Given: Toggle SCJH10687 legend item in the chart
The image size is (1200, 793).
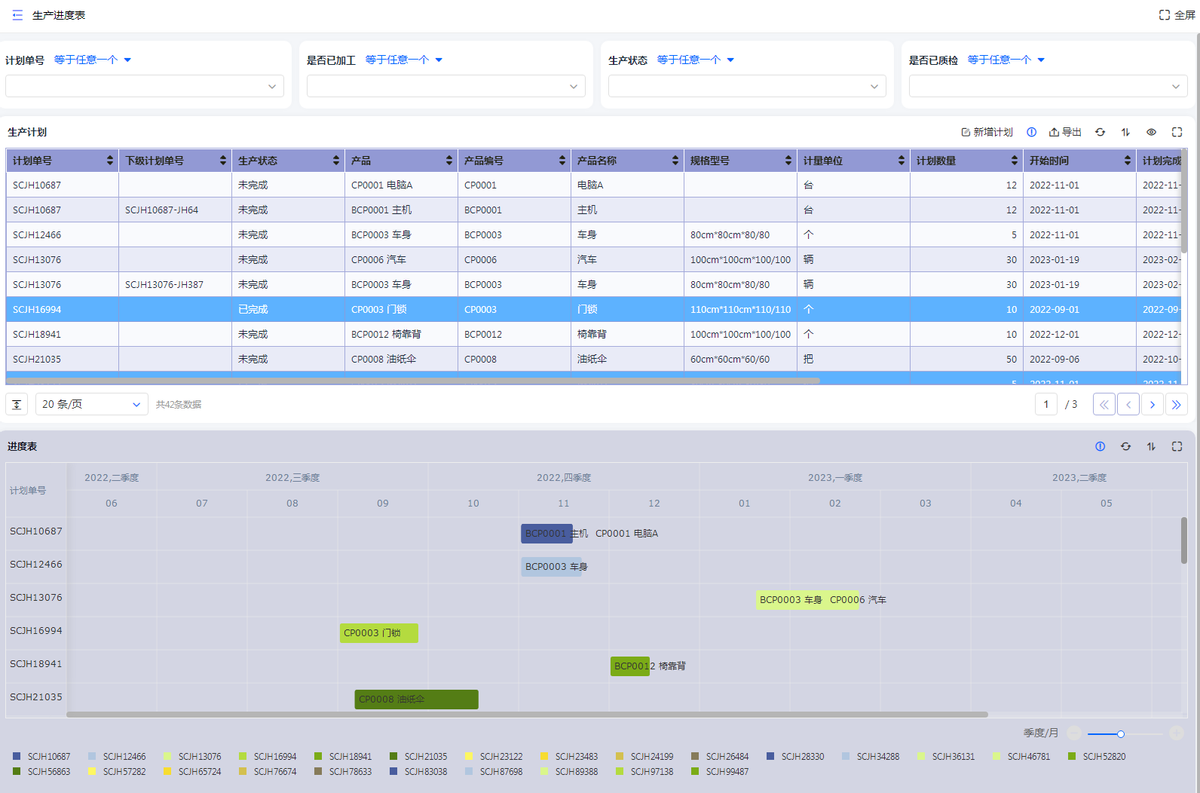Looking at the screenshot, I should tap(41, 756).
